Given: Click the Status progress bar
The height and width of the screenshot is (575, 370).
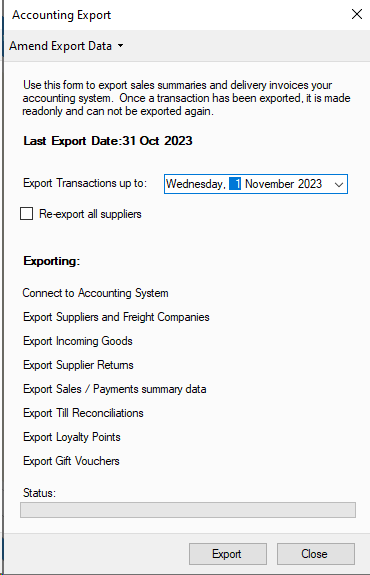Looking at the screenshot, I should click(188, 510).
